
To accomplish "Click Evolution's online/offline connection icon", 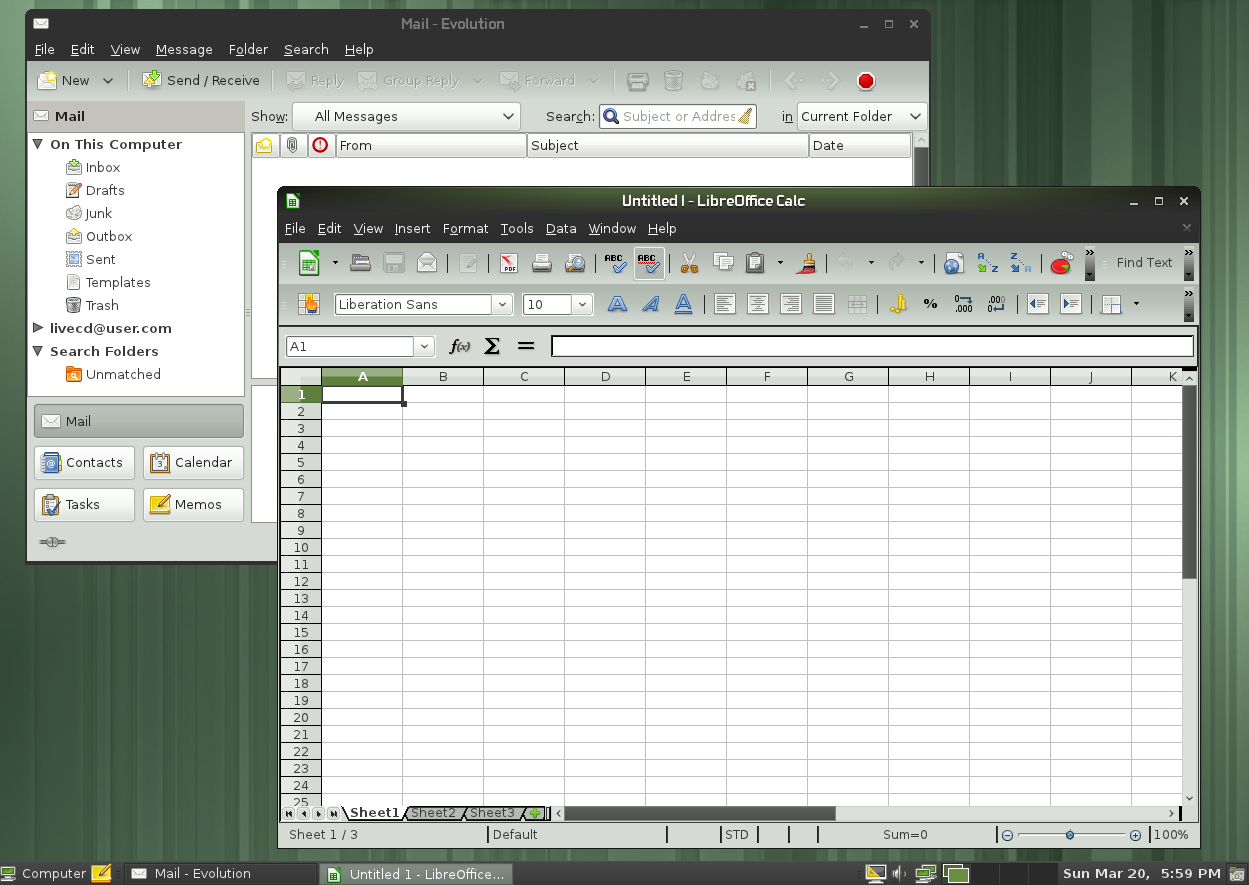I will point(53,542).
